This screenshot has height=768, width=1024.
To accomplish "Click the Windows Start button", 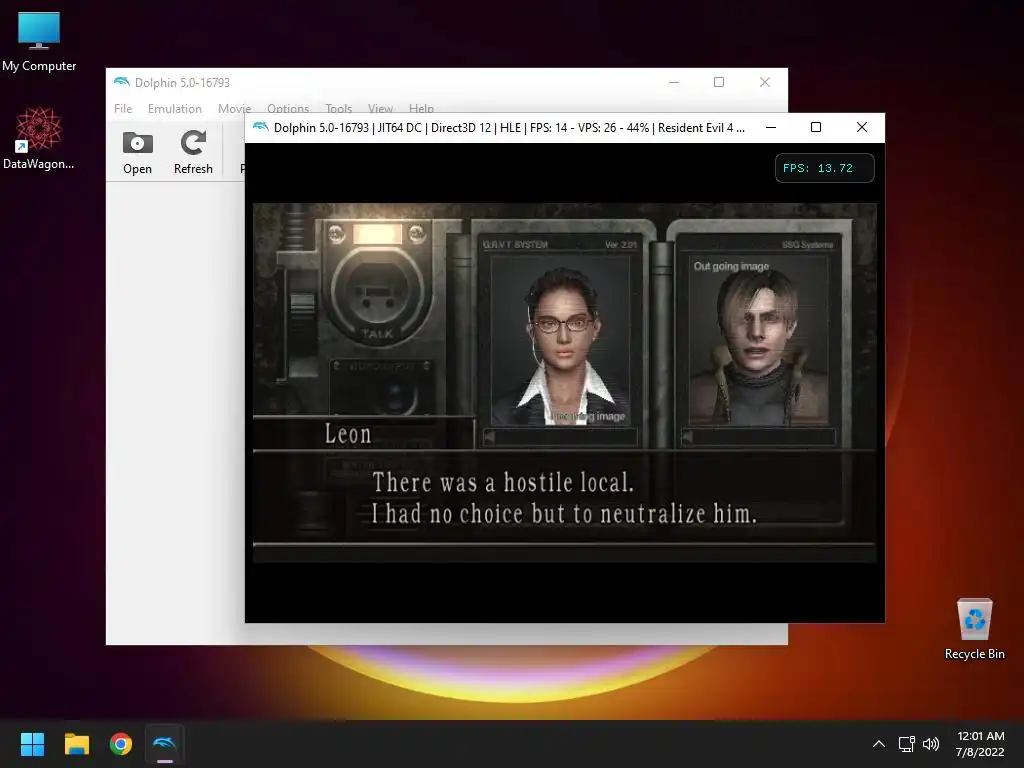I will point(32,744).
